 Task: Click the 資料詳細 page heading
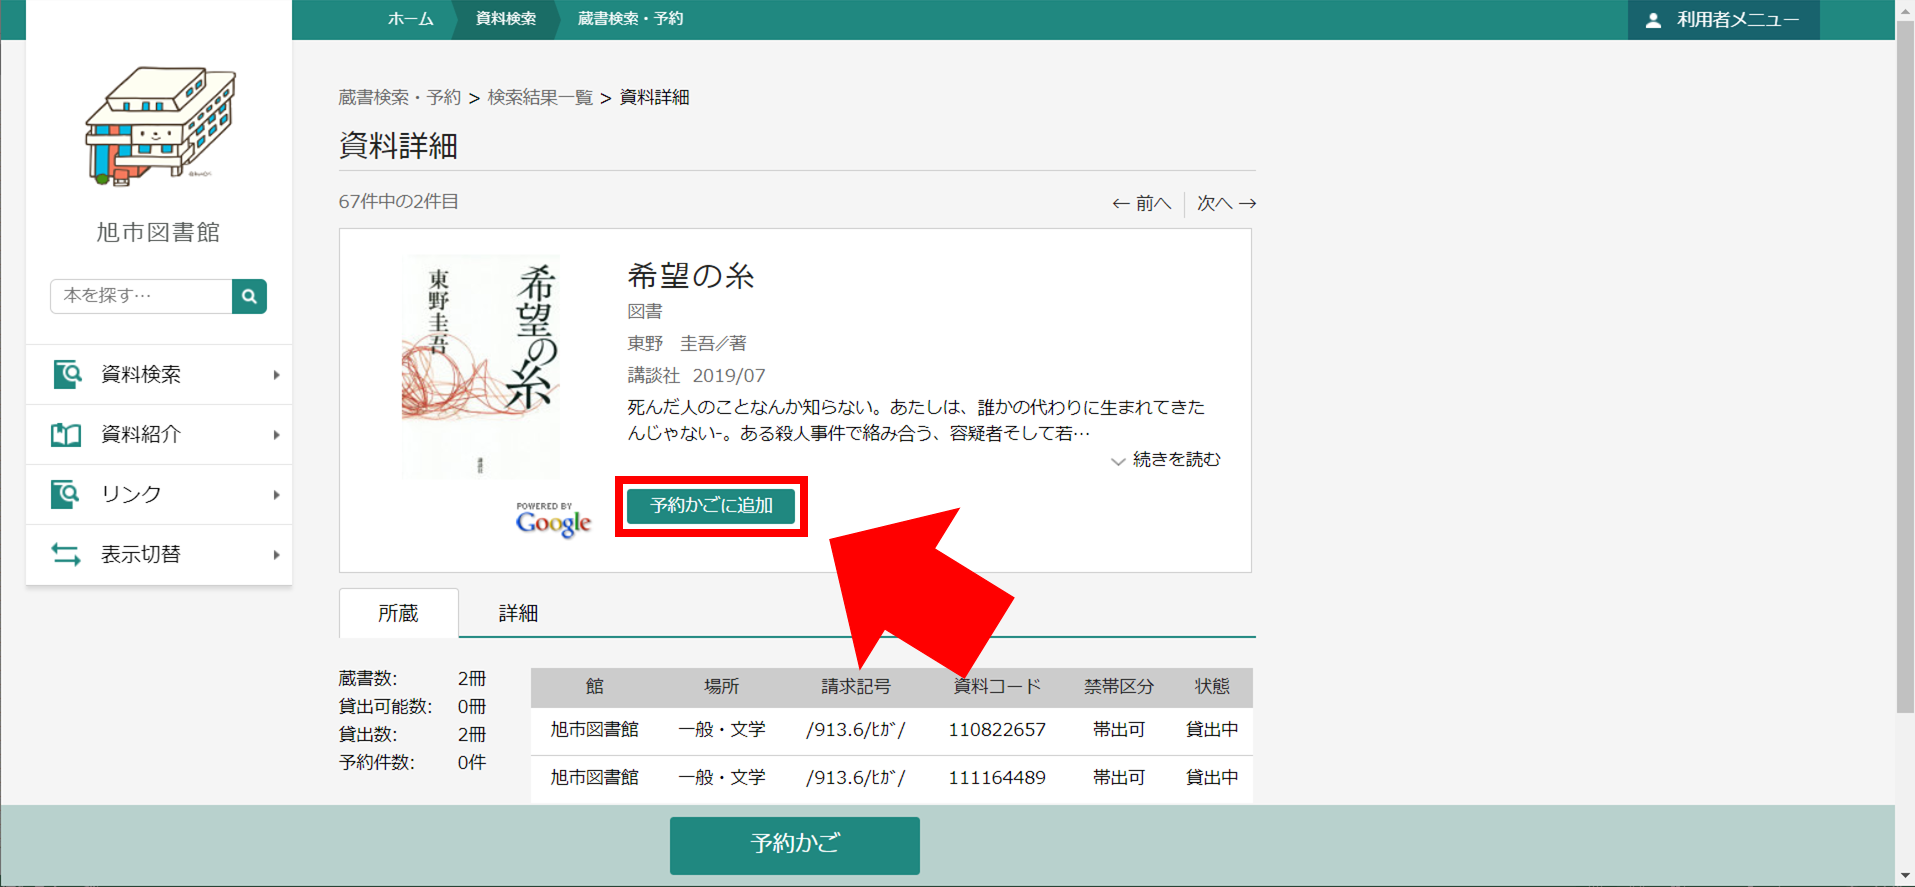[398, 146]
